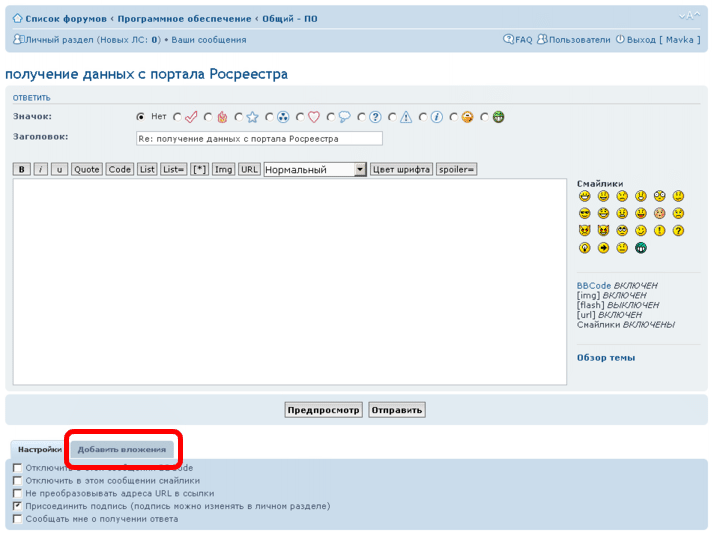Viewport: 714px width, 536px height.
Task: Open the 'BBCode' help link
Action: (x=593, y=286)
